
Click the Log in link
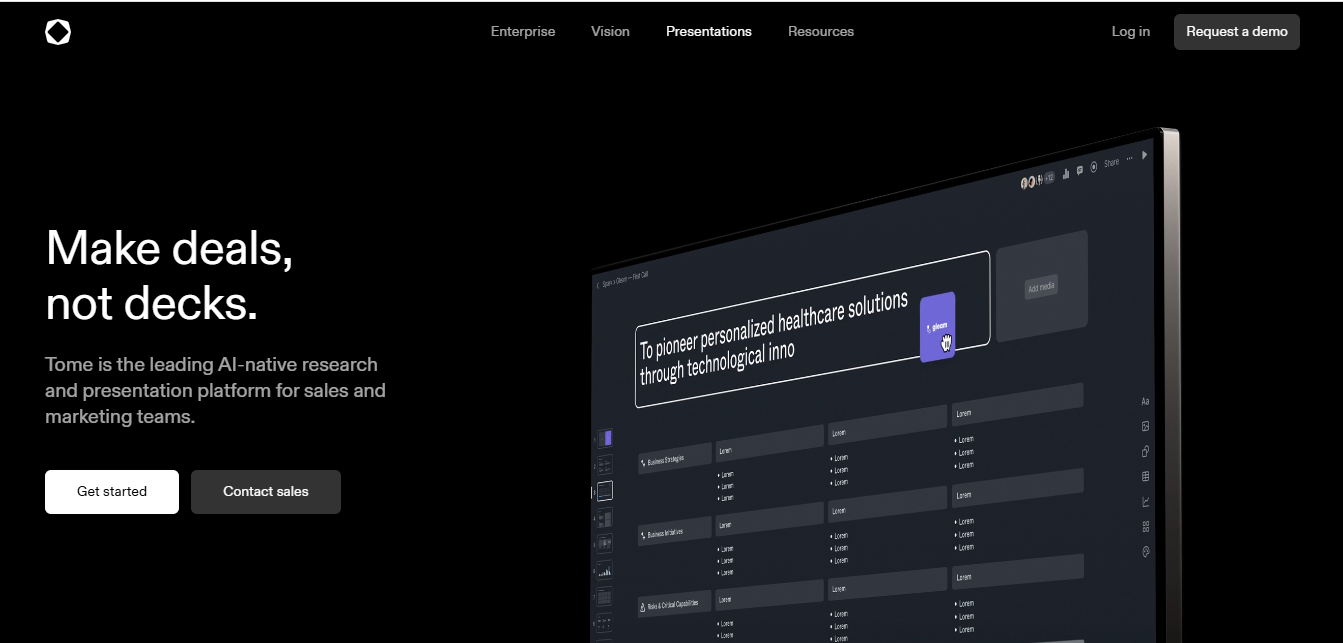1131,31
